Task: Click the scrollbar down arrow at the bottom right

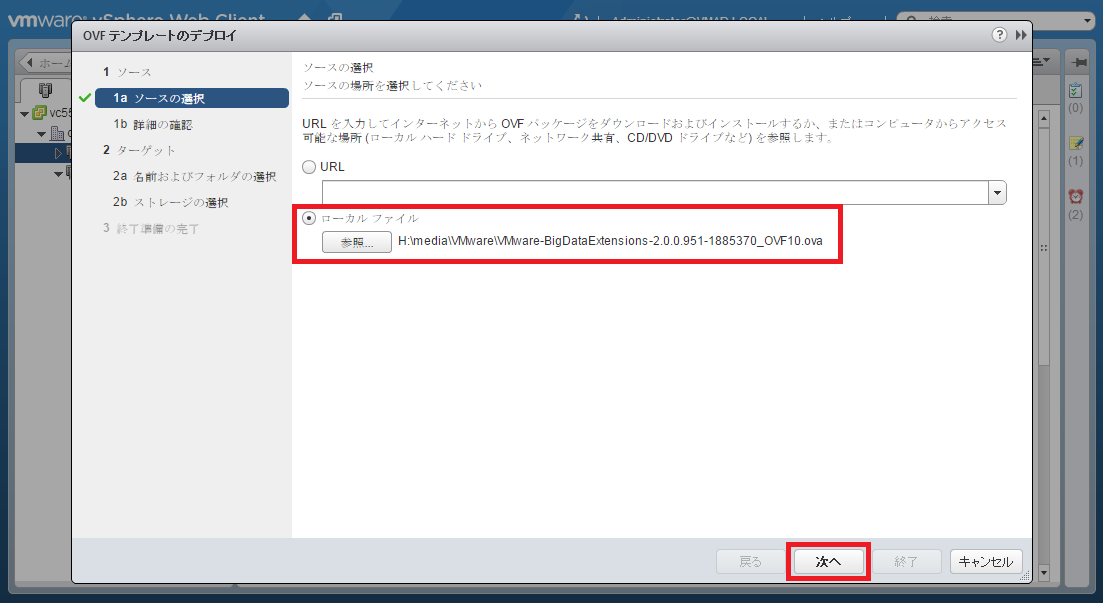Action: [1044, 573]
